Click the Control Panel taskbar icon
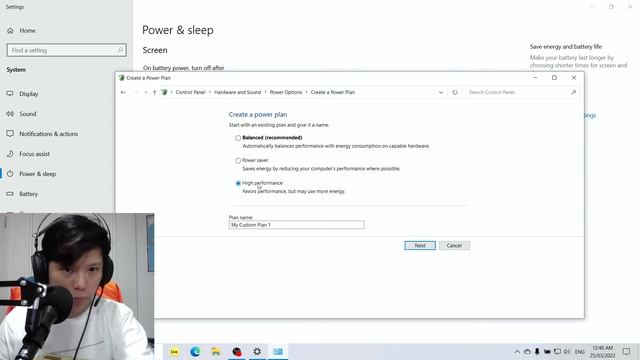640x360 pixels. coord(278,351)
